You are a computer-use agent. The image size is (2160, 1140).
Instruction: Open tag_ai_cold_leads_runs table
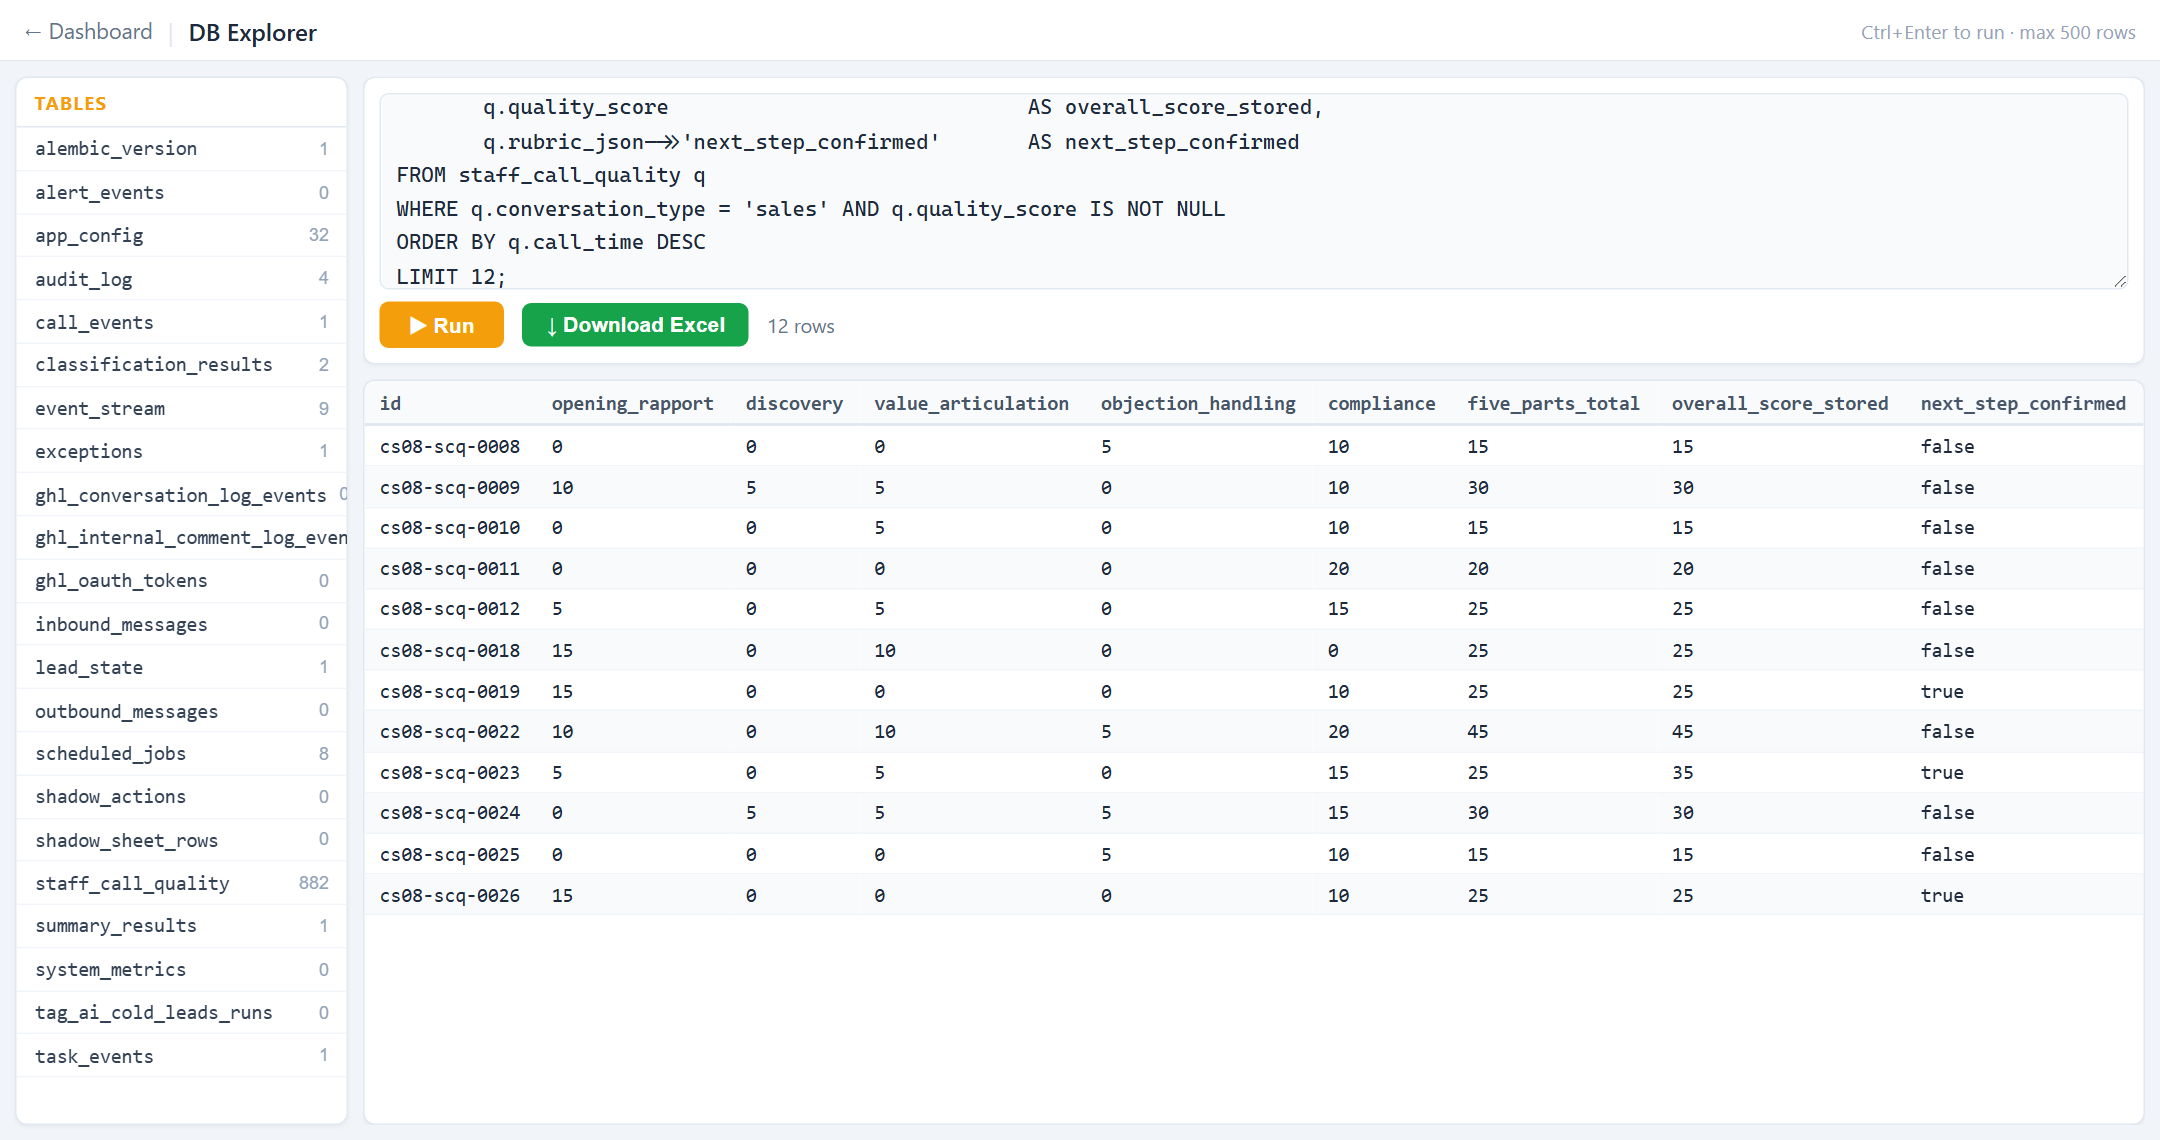tap(181, 1013)
